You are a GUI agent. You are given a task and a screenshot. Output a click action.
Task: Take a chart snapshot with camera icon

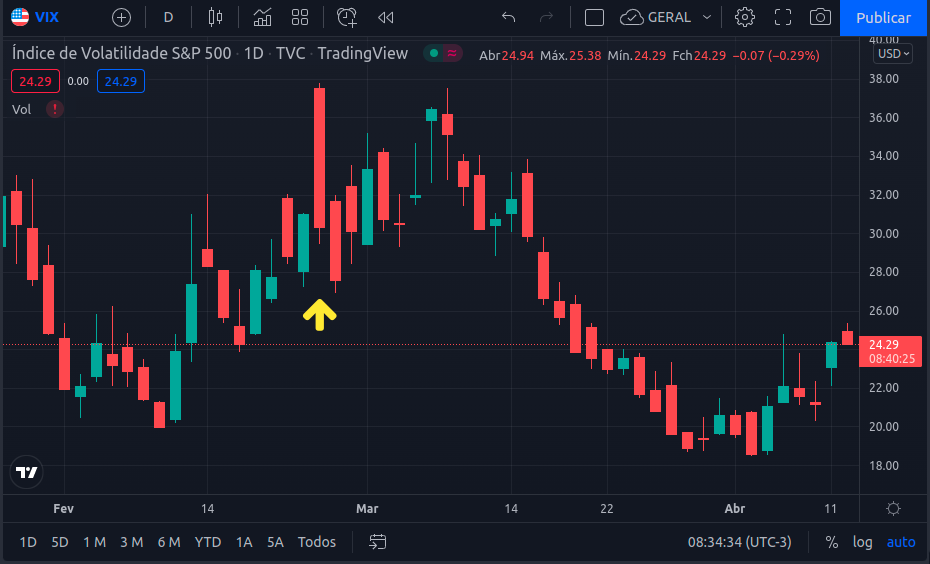tap(820, 18)
